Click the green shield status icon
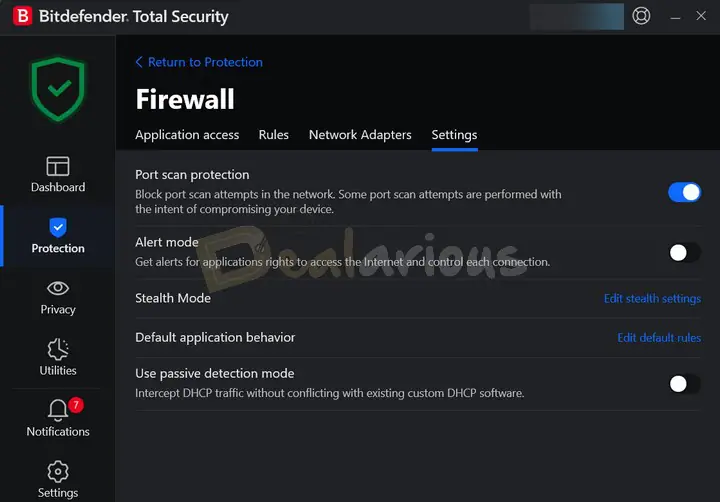 pyautogui.click(x=58, y=89)
